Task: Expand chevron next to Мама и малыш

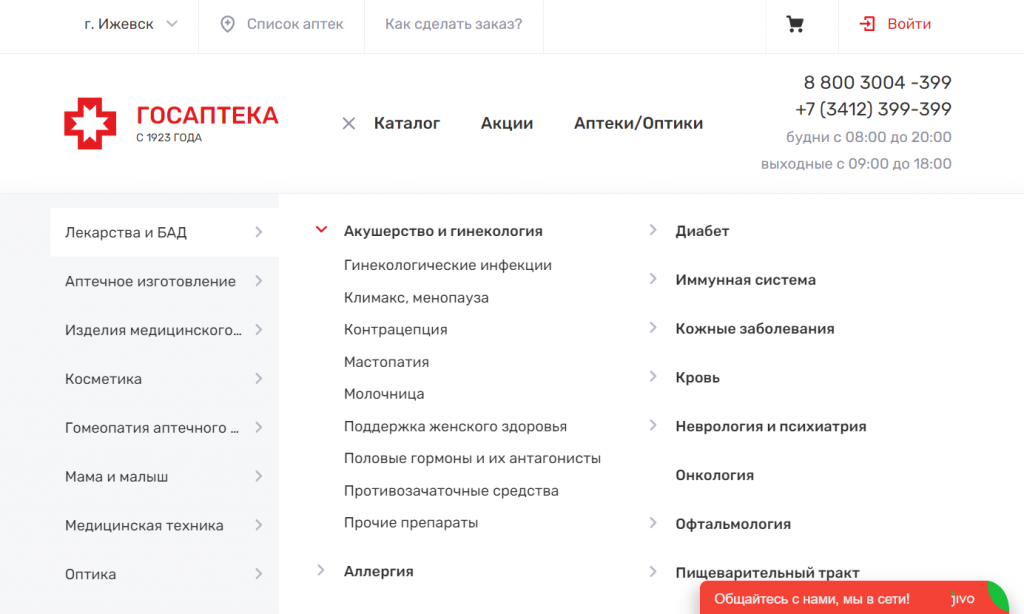Action: pyautogui.click(x=259, y=476)
